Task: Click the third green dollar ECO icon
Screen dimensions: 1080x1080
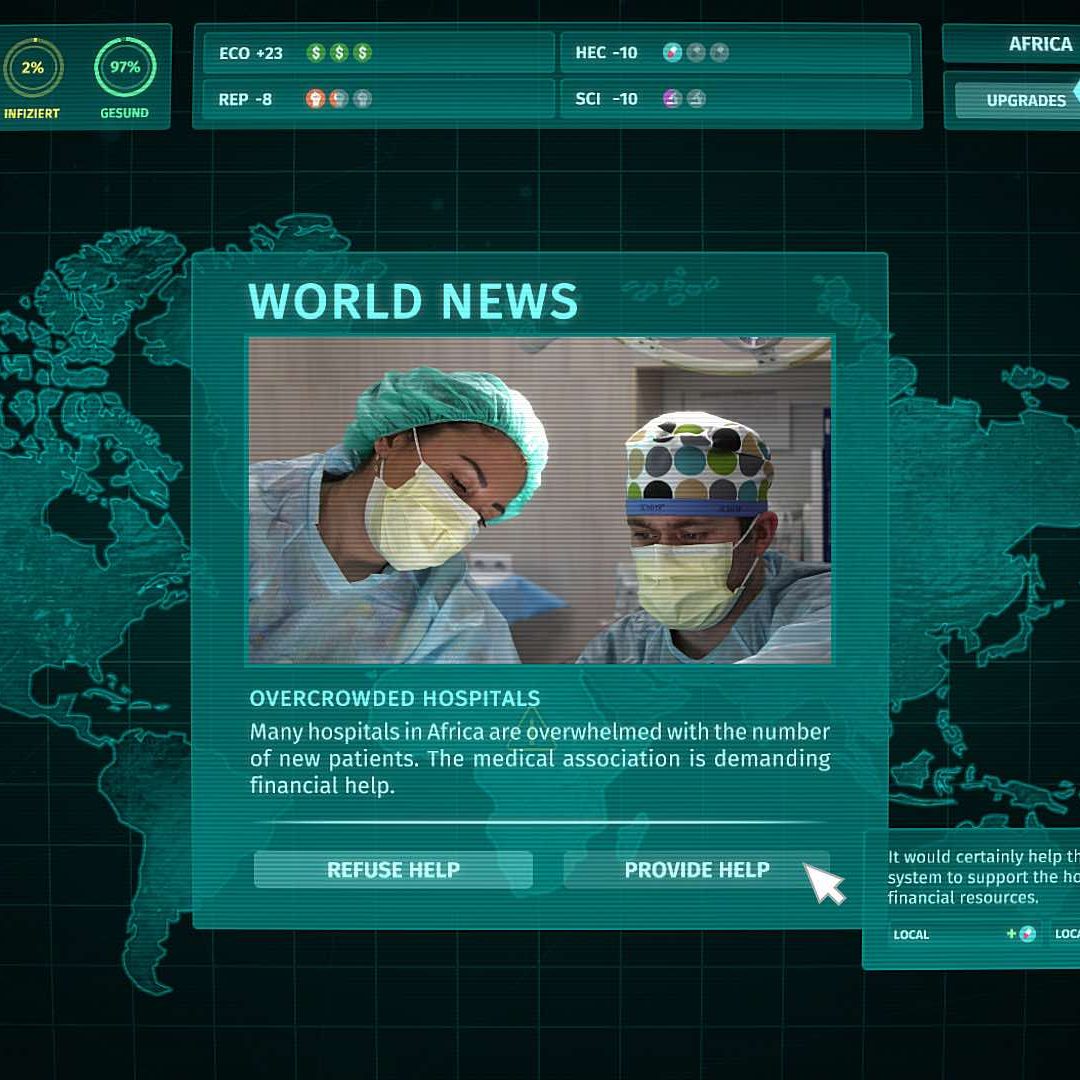Action: (x=362, y=53)
